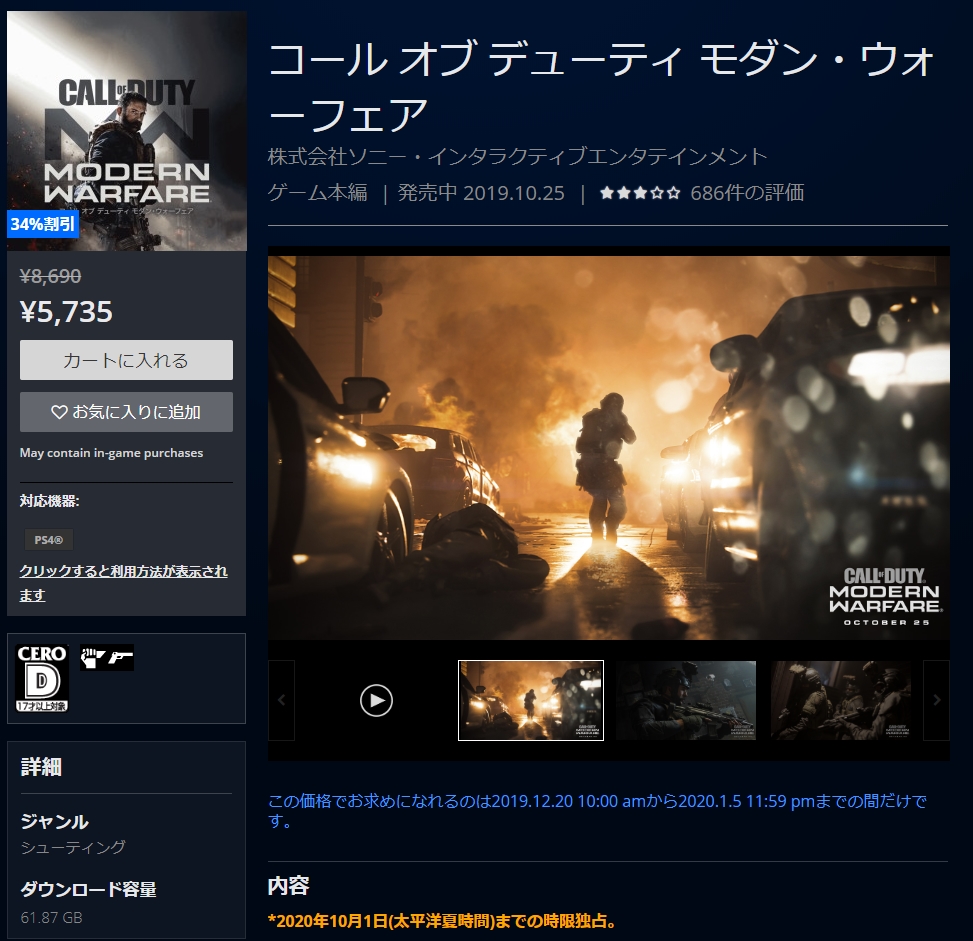Click the ジャンル label
The image size is (973, 941).
tap(55, 822)
